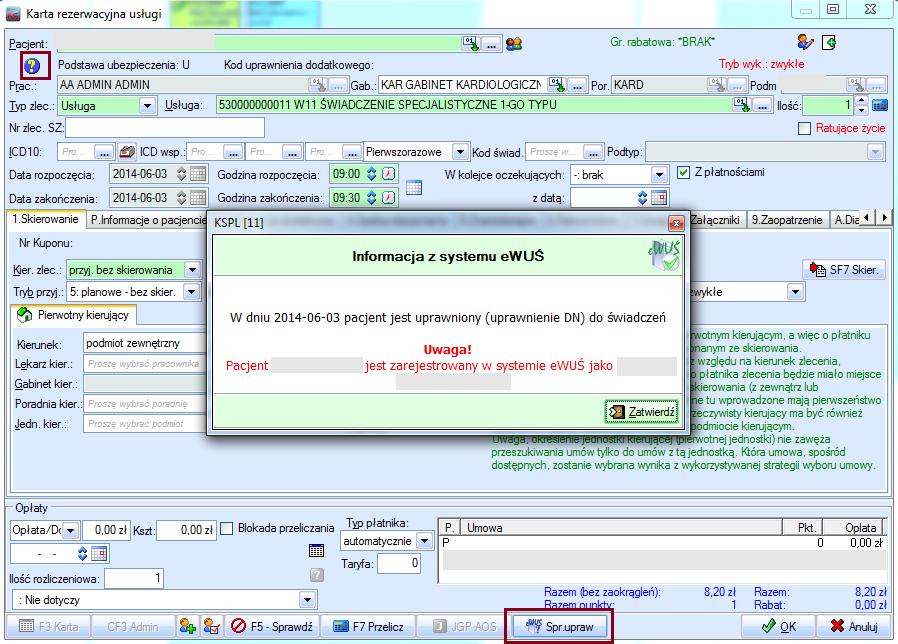Click the ICD10 book icon
Image resolution: width=898 pixels, height=644 pixels.
127,152
